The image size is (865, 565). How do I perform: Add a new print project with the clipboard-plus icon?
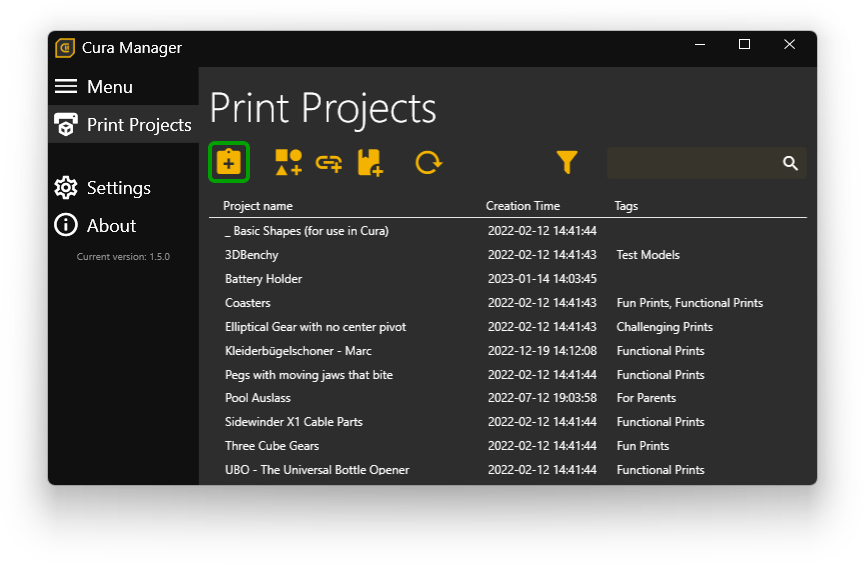point(229,162)
